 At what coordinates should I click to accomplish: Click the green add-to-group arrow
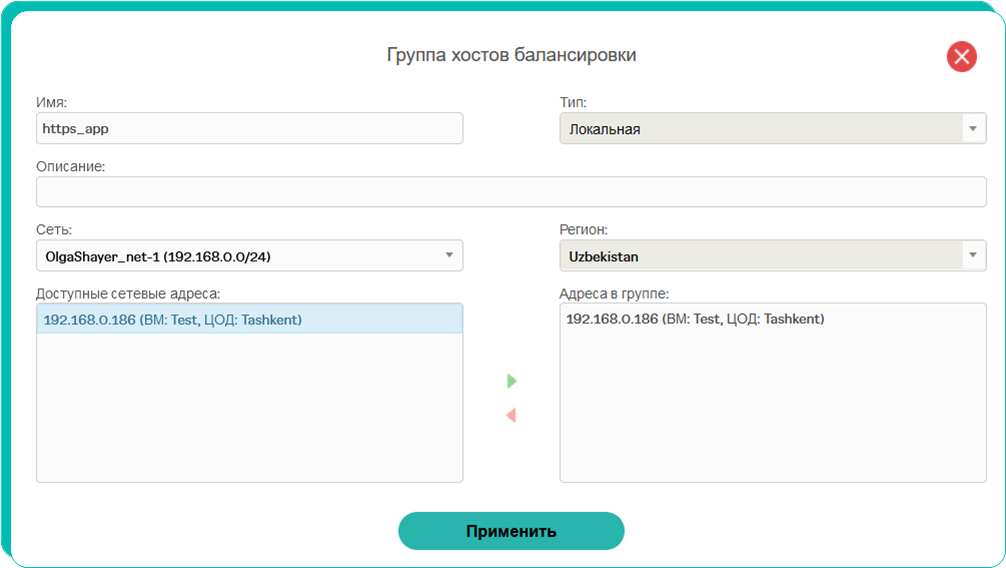[x=511, y=381]
